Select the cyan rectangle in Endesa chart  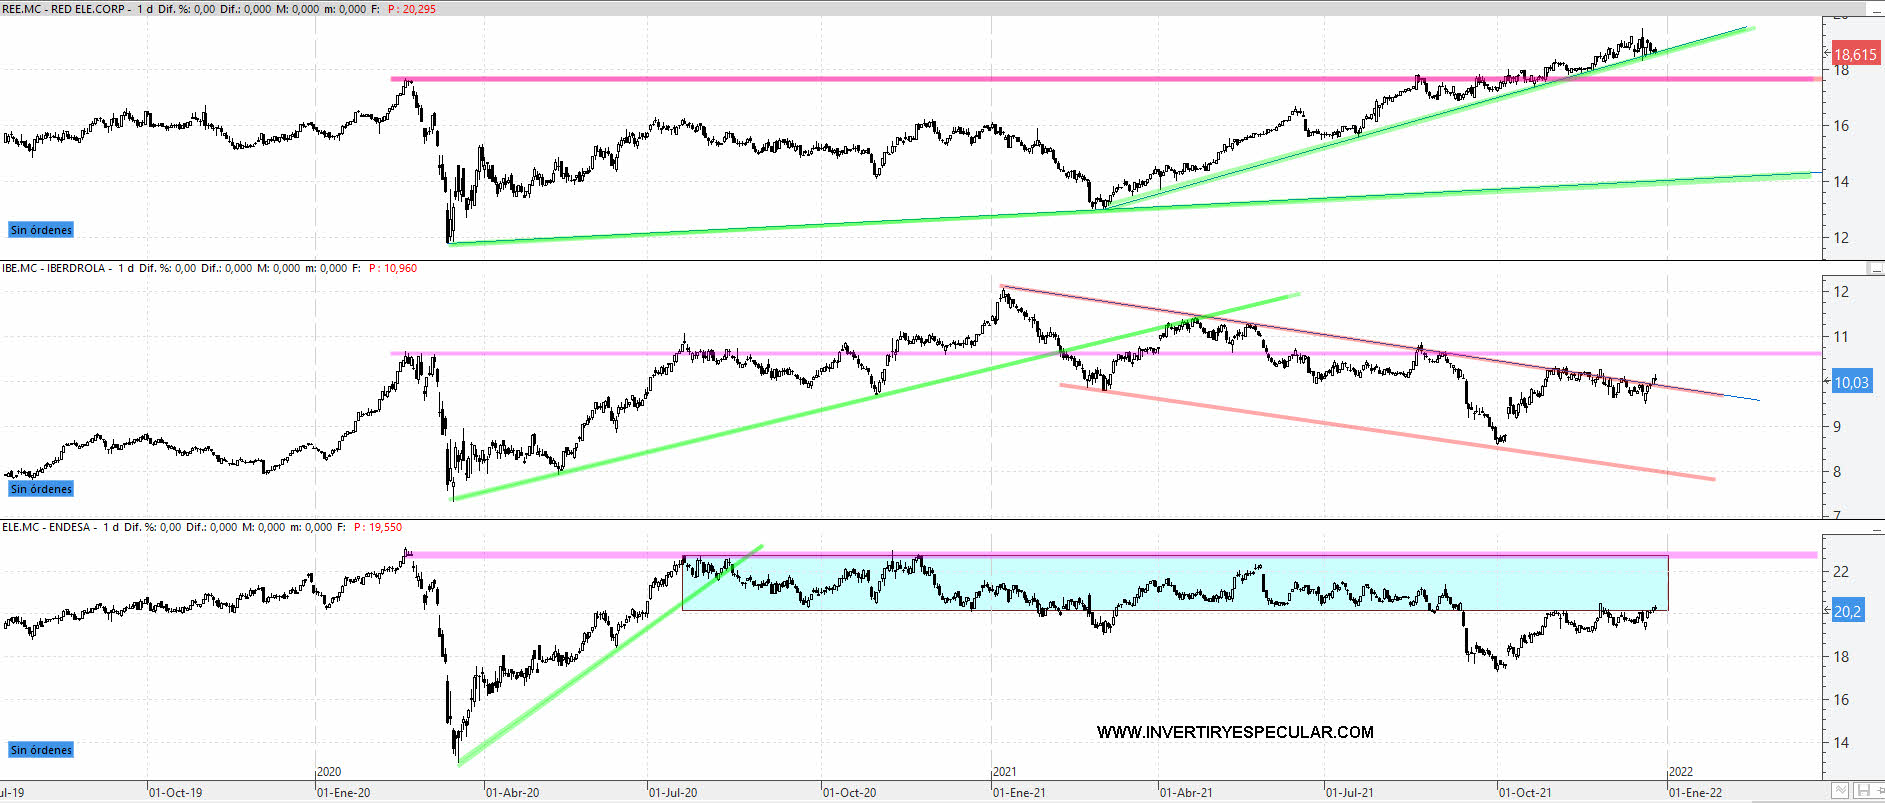pos(1174,583)
